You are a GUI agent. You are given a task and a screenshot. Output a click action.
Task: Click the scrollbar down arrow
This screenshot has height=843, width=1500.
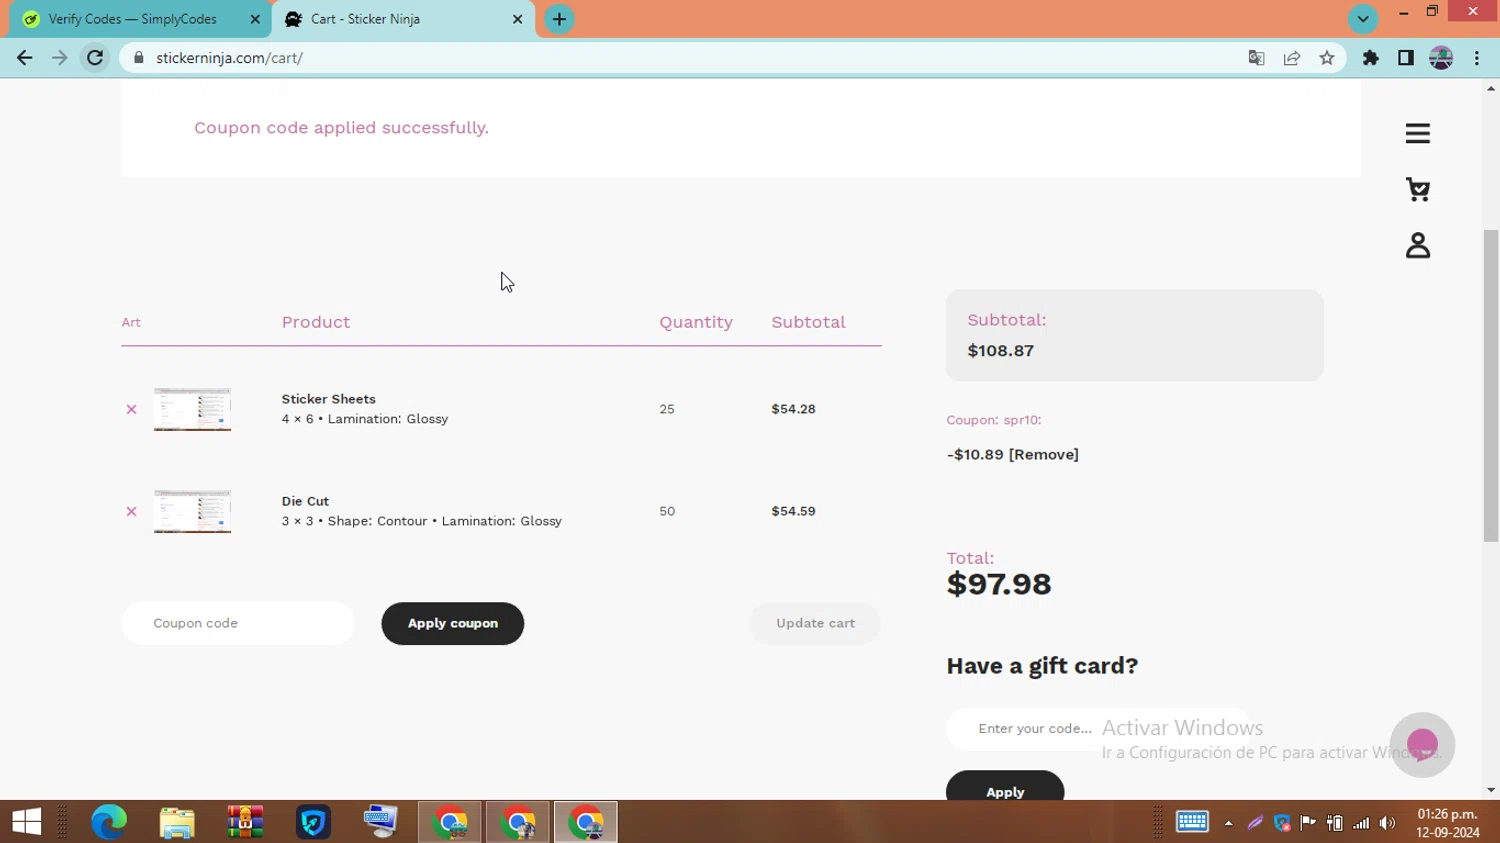pos(1491,790)
